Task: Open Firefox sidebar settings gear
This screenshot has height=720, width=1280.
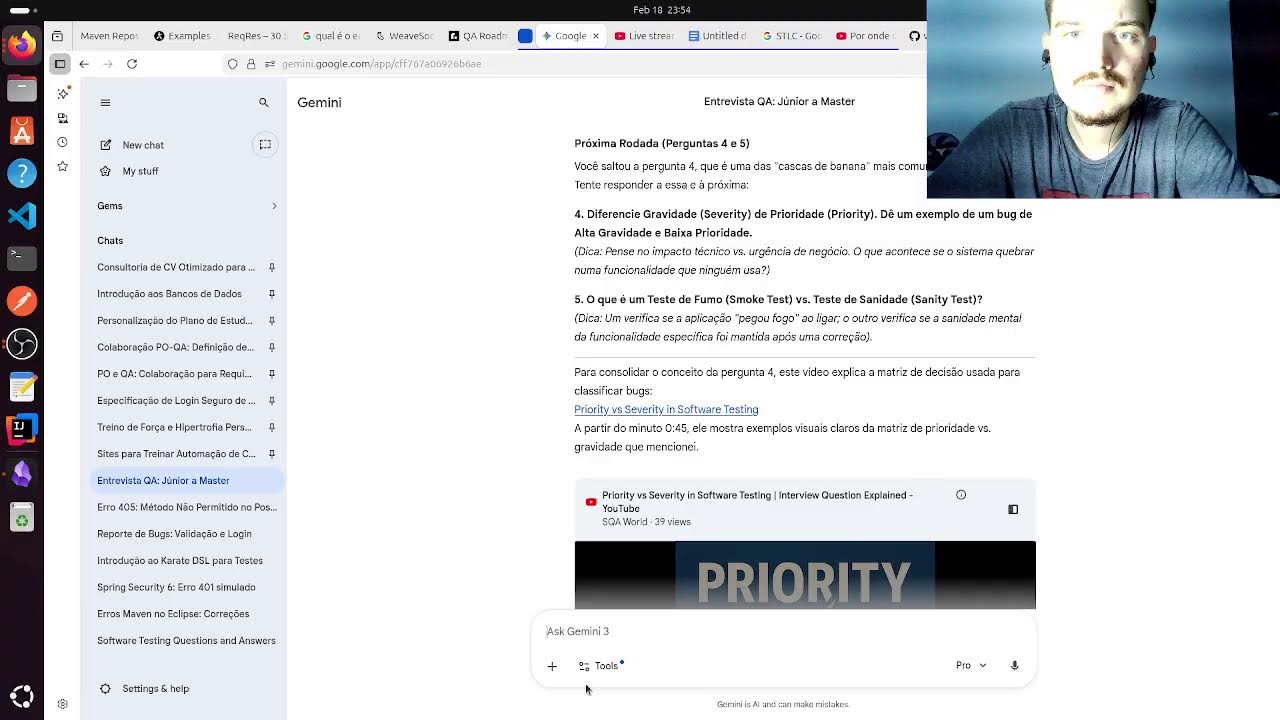Action: coord(62,704)
